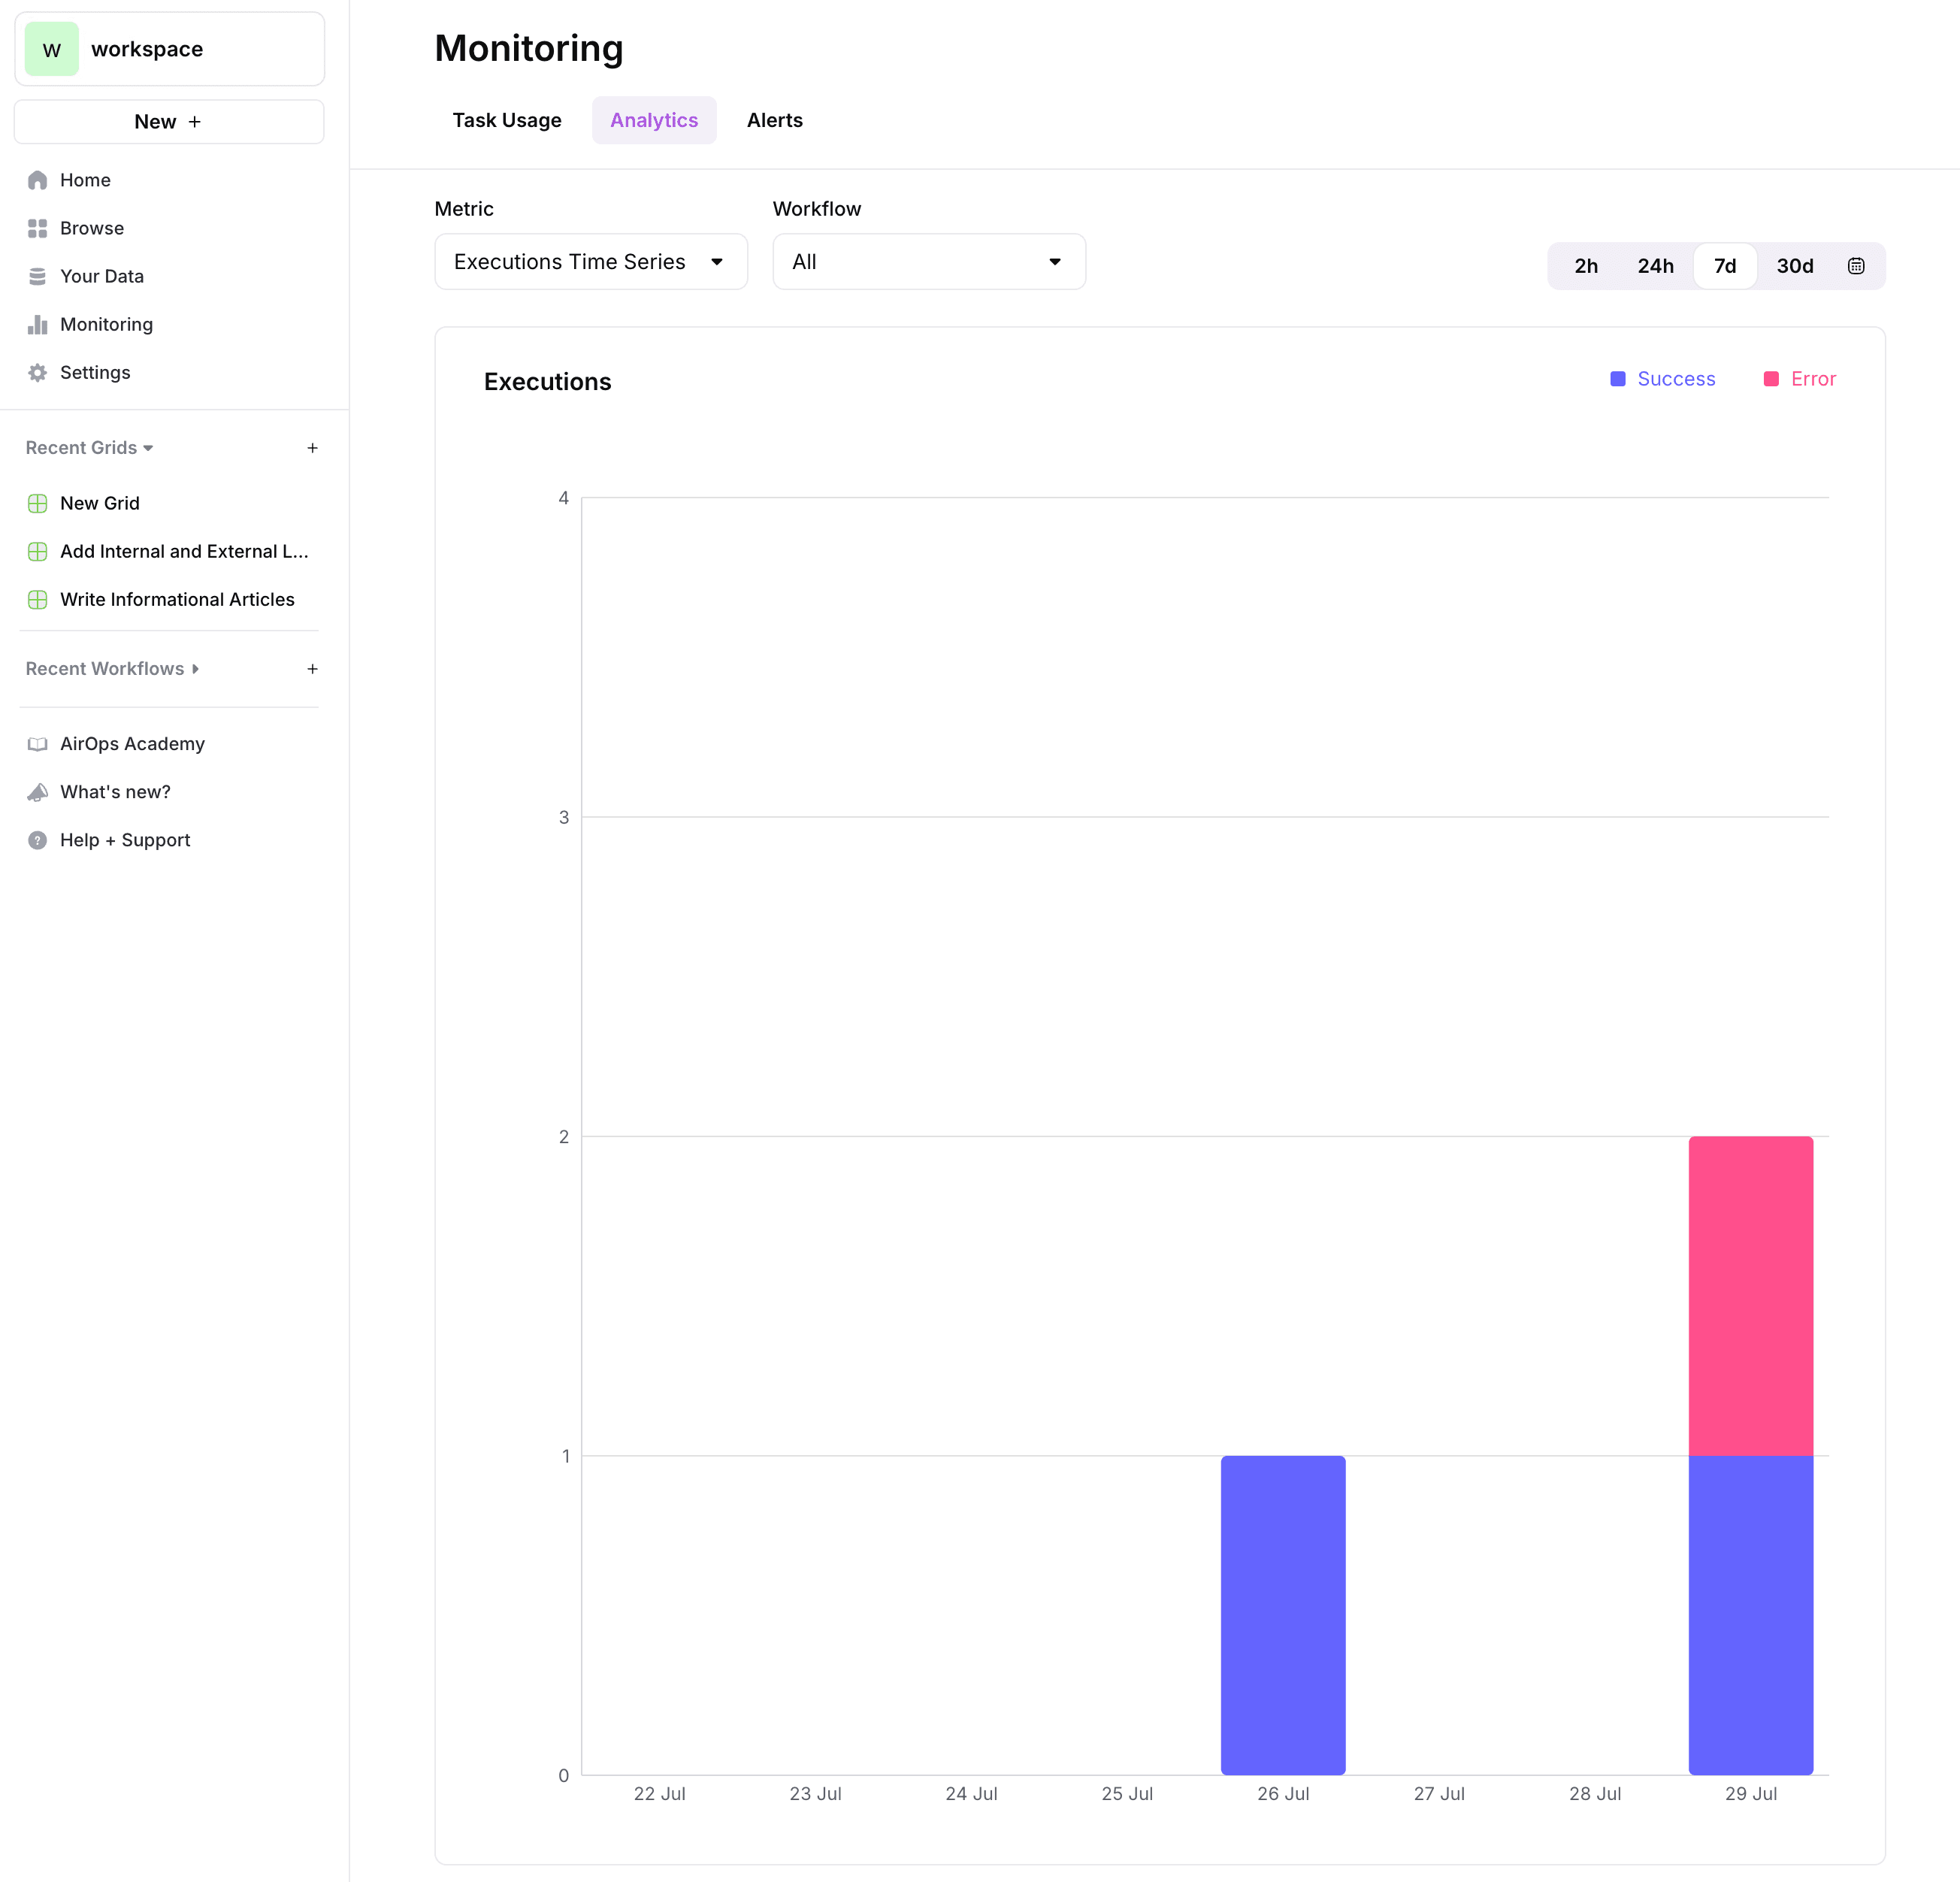Viewport: 1960px width, 1882px height.
Task: Click the Your Data database icon
Action: pos(37,276)
